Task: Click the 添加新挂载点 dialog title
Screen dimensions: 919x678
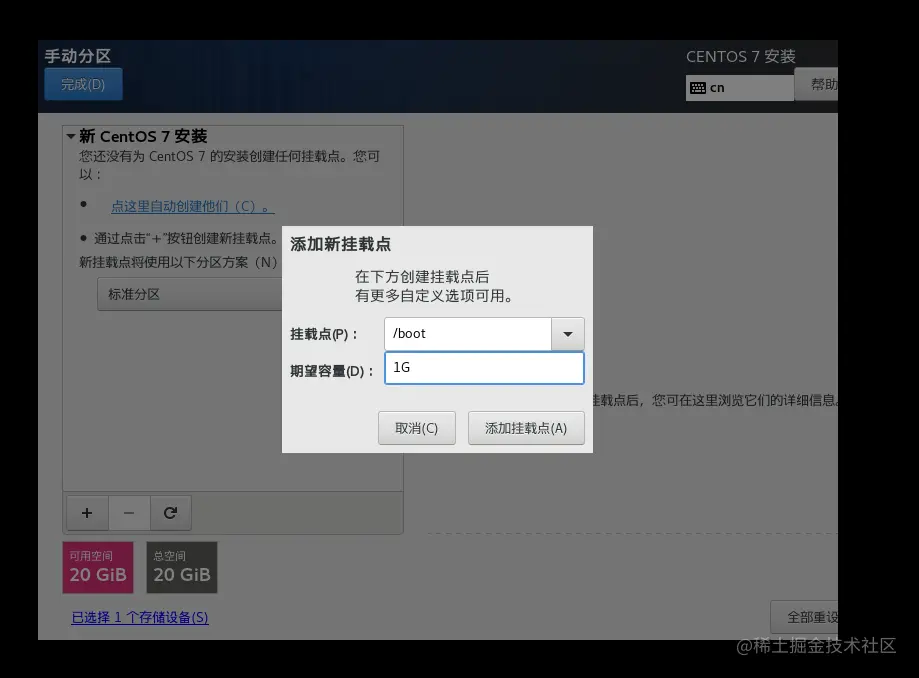Action: coord(341,244)
